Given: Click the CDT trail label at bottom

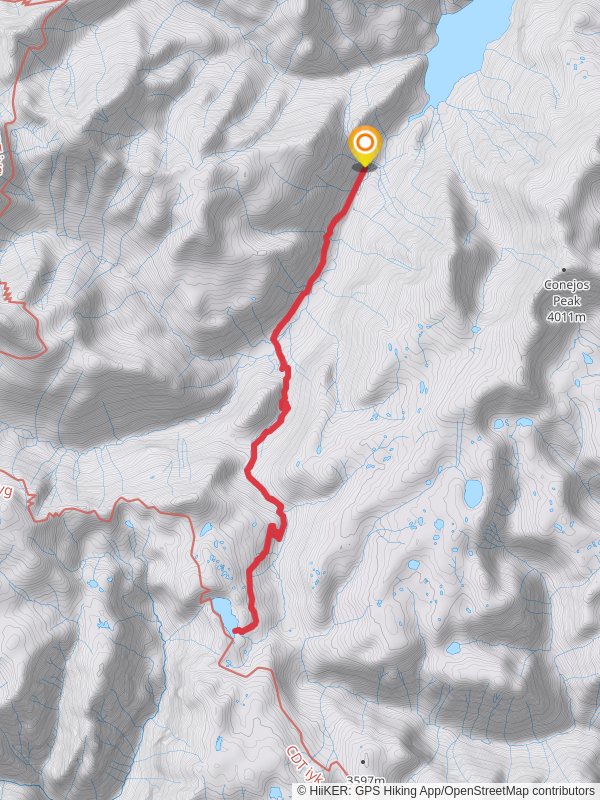Looking at the screenshot, I should coord(305,765).
